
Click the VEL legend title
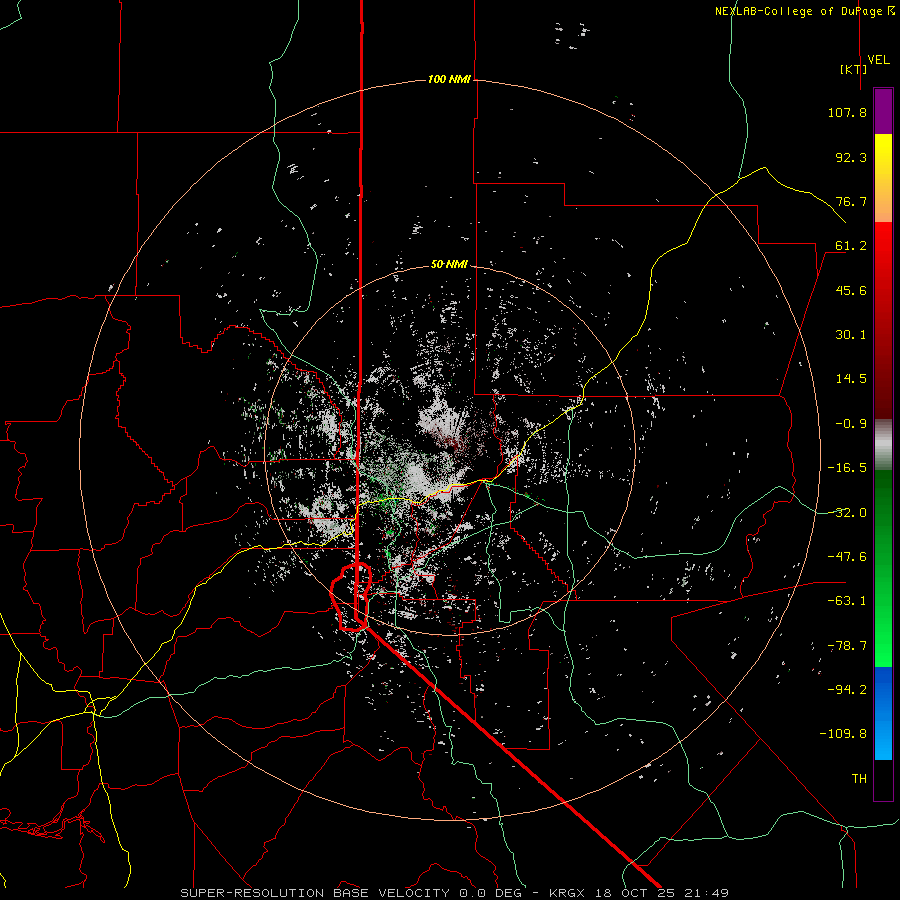[x=878, y=60]
